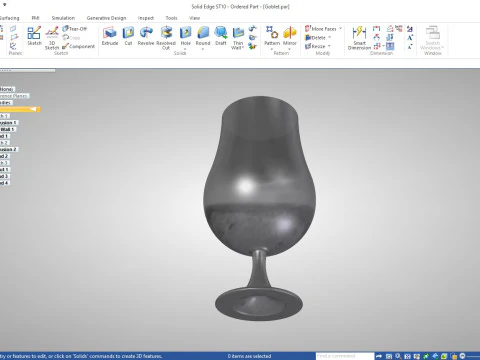This screenshot has width=480, height=360.
Task: Select the 'ence Planes' PathFinder node
Action: 14,96
